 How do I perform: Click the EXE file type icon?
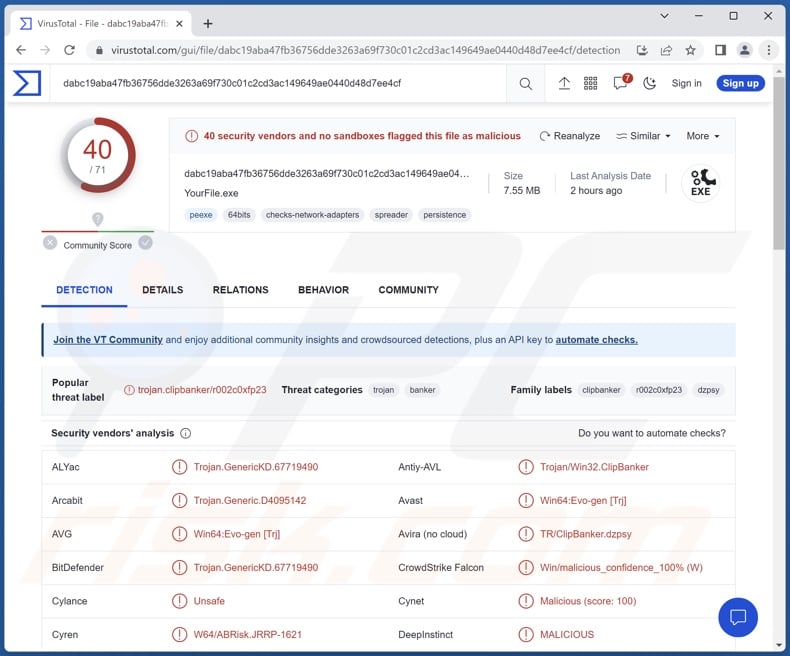point(700,183)
